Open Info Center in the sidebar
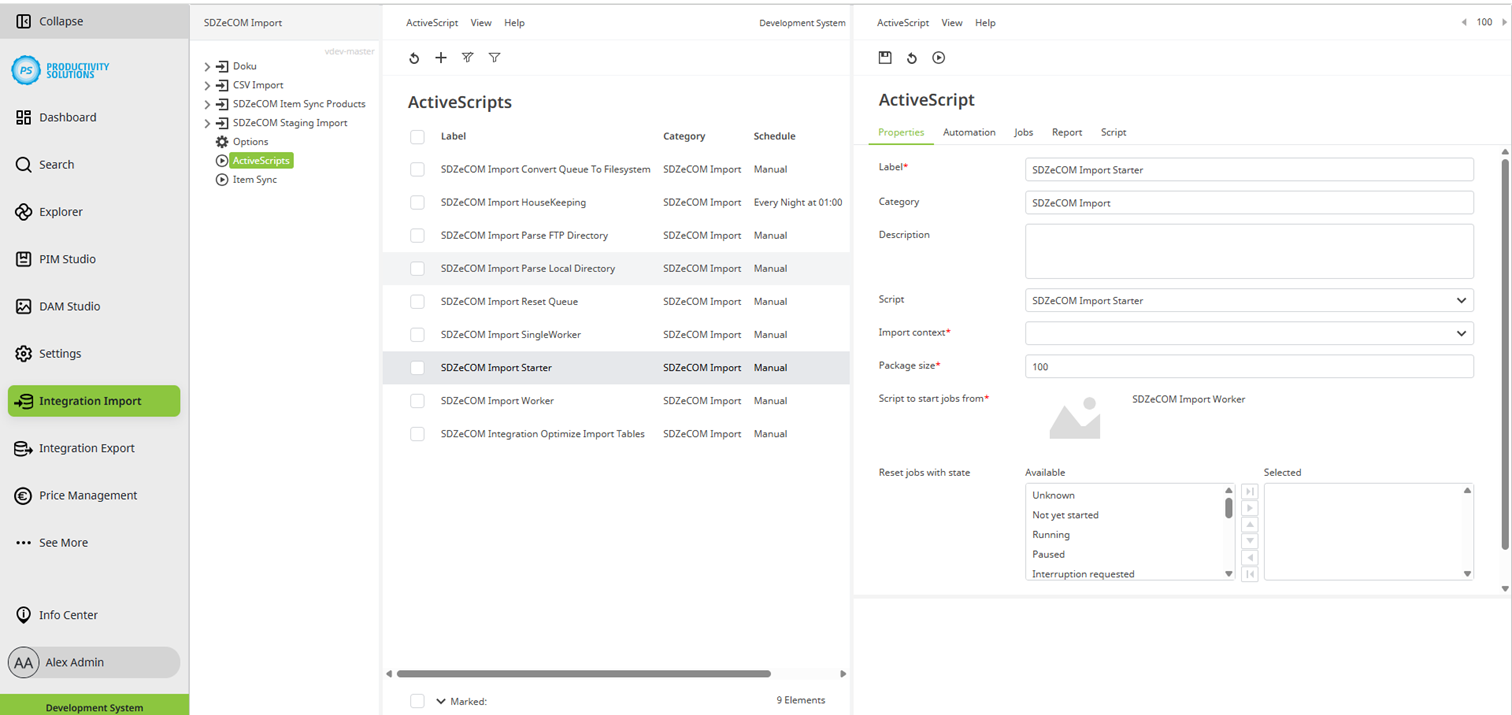The width and height of the screenshot is (1512, 715). (x=68, y=615)
